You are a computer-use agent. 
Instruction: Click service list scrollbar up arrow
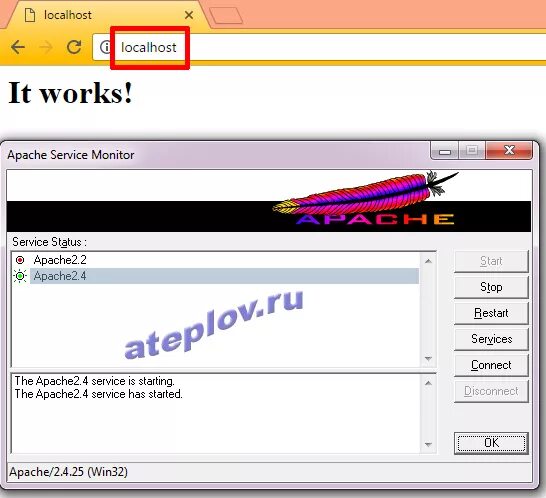point(428,261)
